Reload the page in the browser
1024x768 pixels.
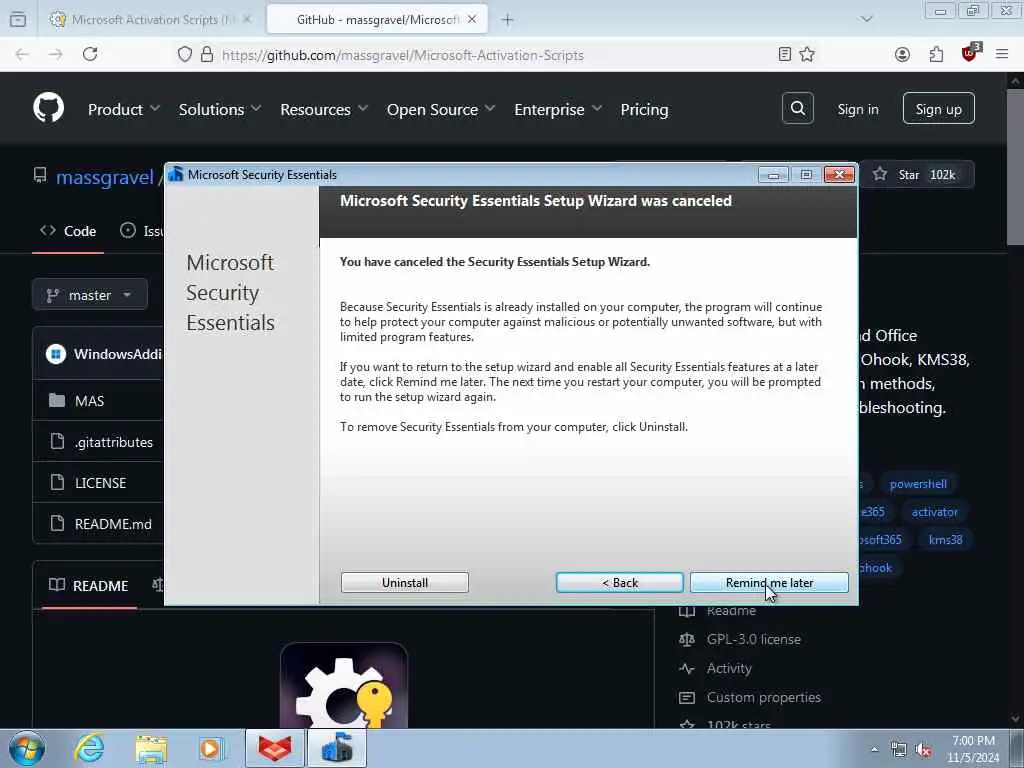pyautogui.click(x=90, y=54)
